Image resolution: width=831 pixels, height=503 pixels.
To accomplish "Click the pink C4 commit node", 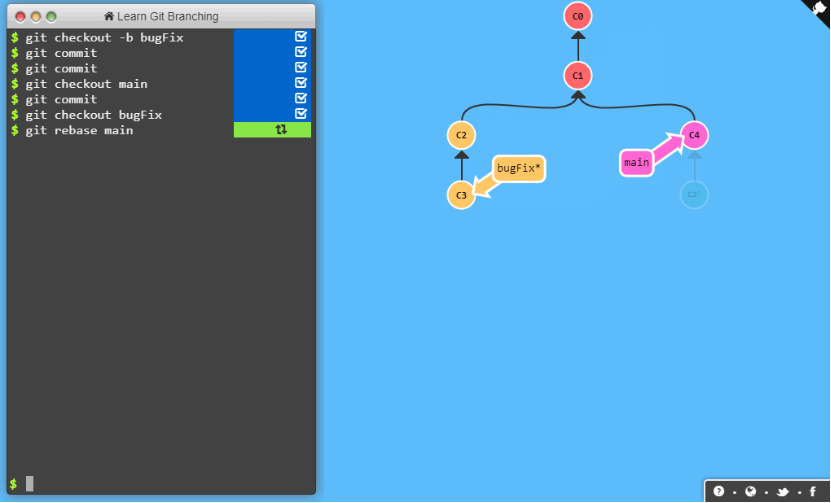I will click(x=694, y=135).
